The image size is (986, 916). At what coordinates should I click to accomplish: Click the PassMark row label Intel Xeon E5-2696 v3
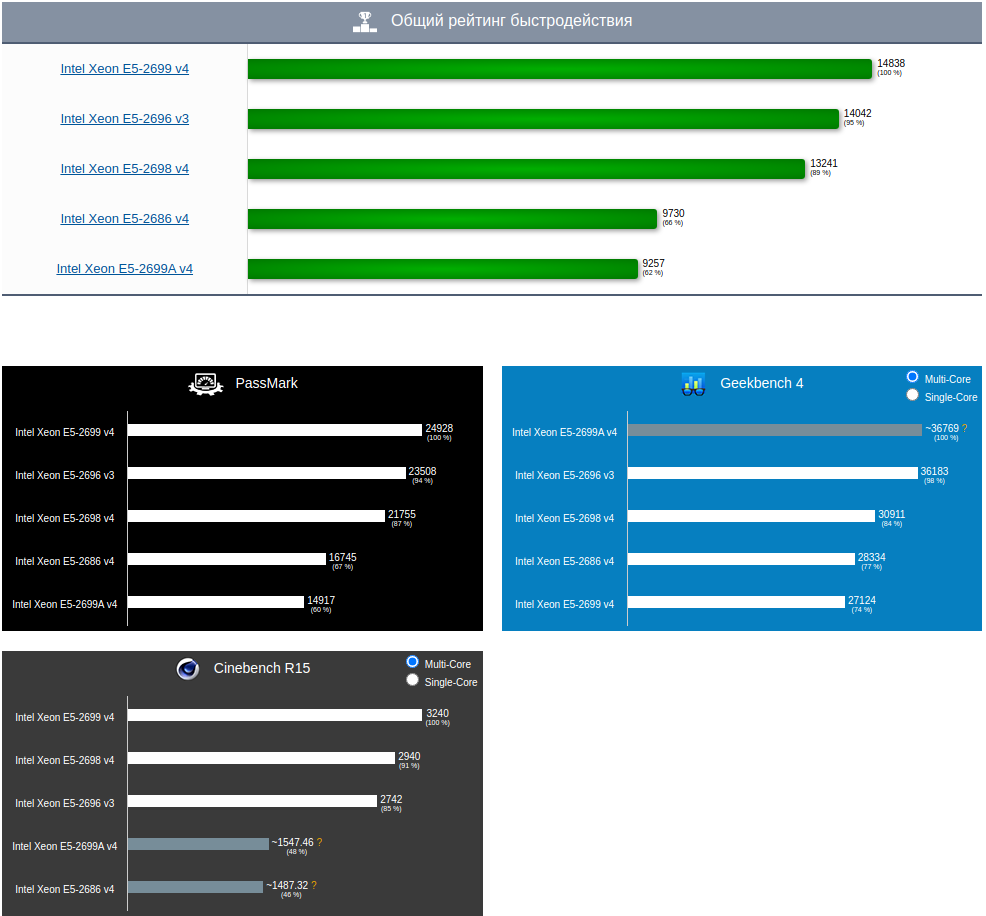point(65,475)
